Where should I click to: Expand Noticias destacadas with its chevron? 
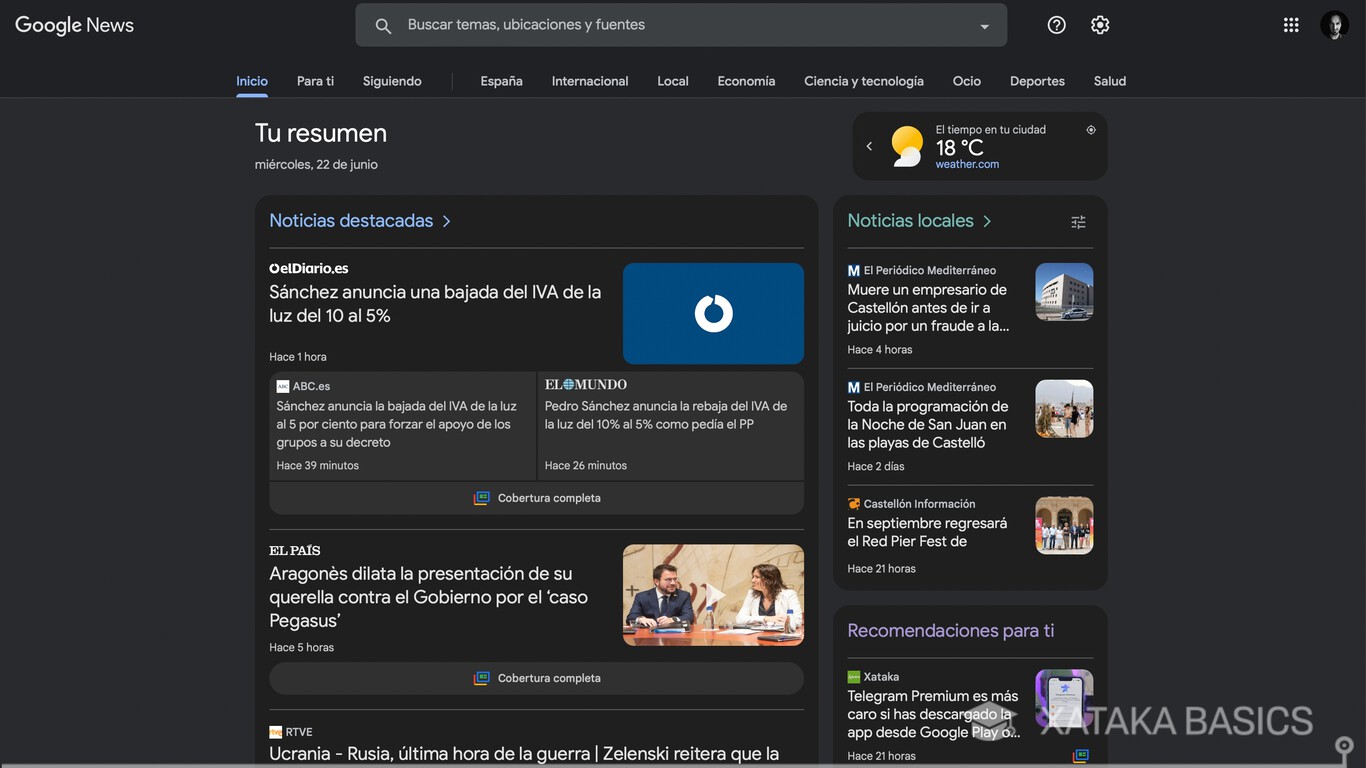point(447,221)
